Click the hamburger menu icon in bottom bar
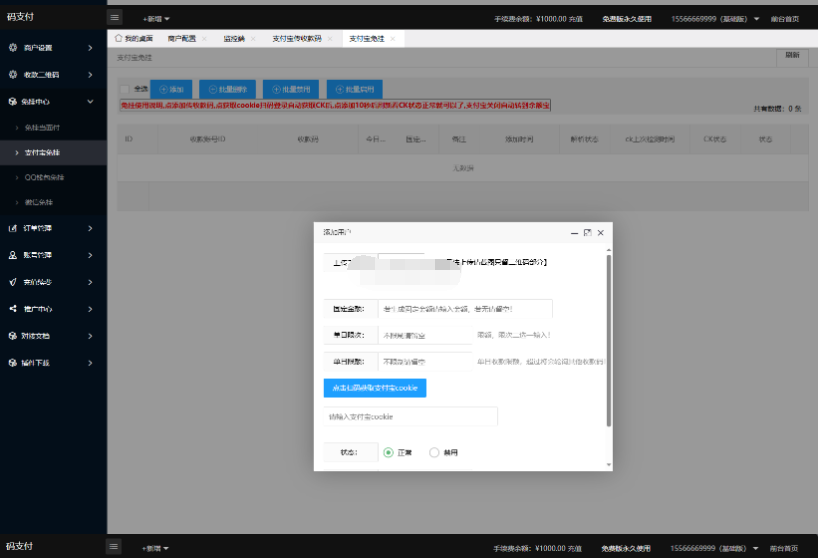This screenshot has width=819, height=558. [x=114, y=547]
